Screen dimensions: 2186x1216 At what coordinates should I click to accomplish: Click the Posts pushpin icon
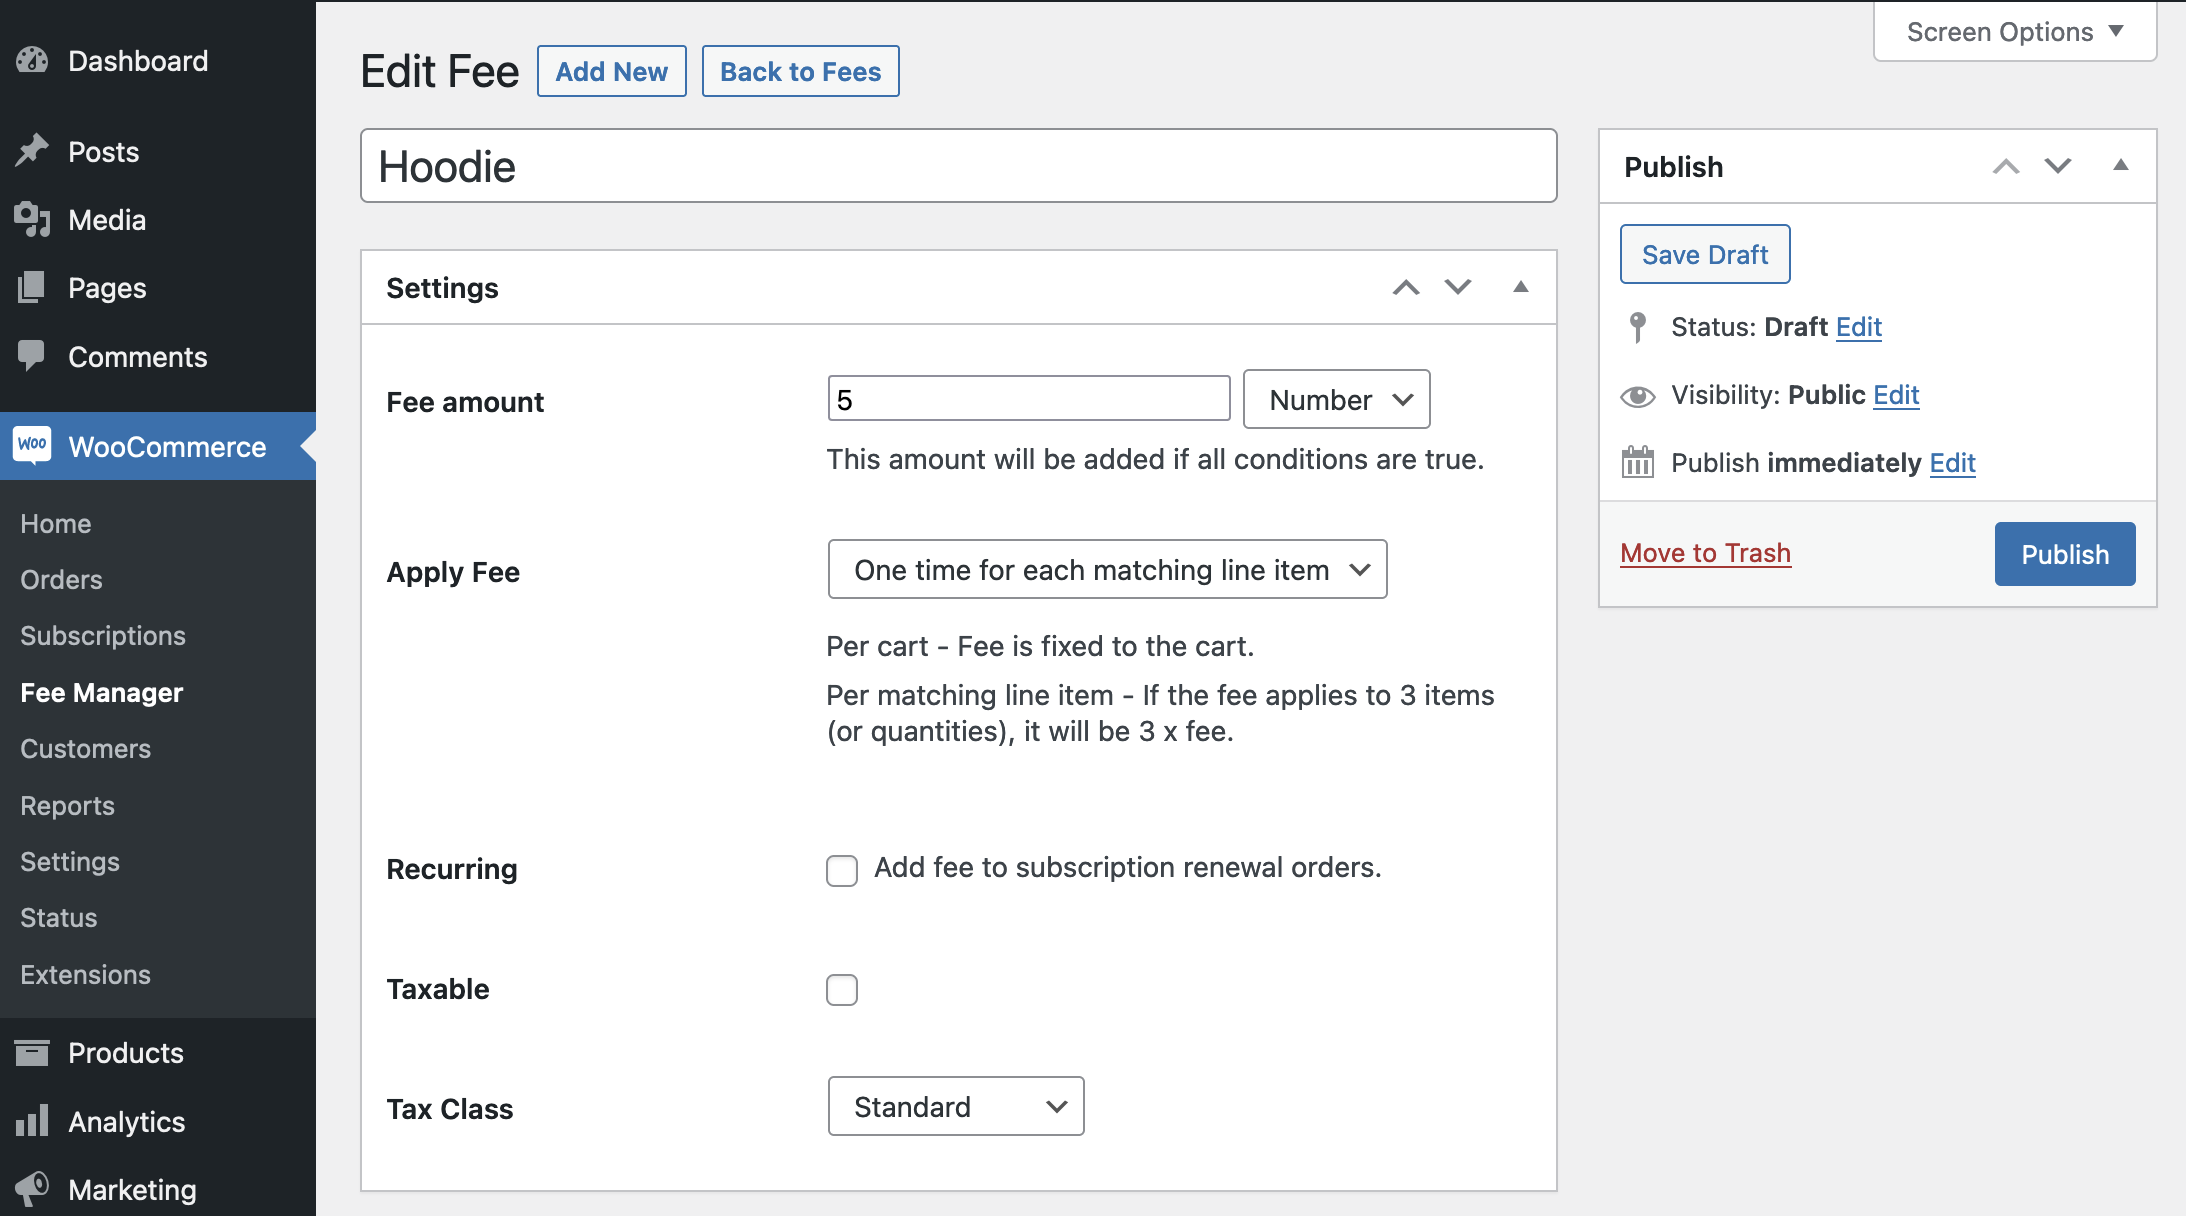click(32, 151)
